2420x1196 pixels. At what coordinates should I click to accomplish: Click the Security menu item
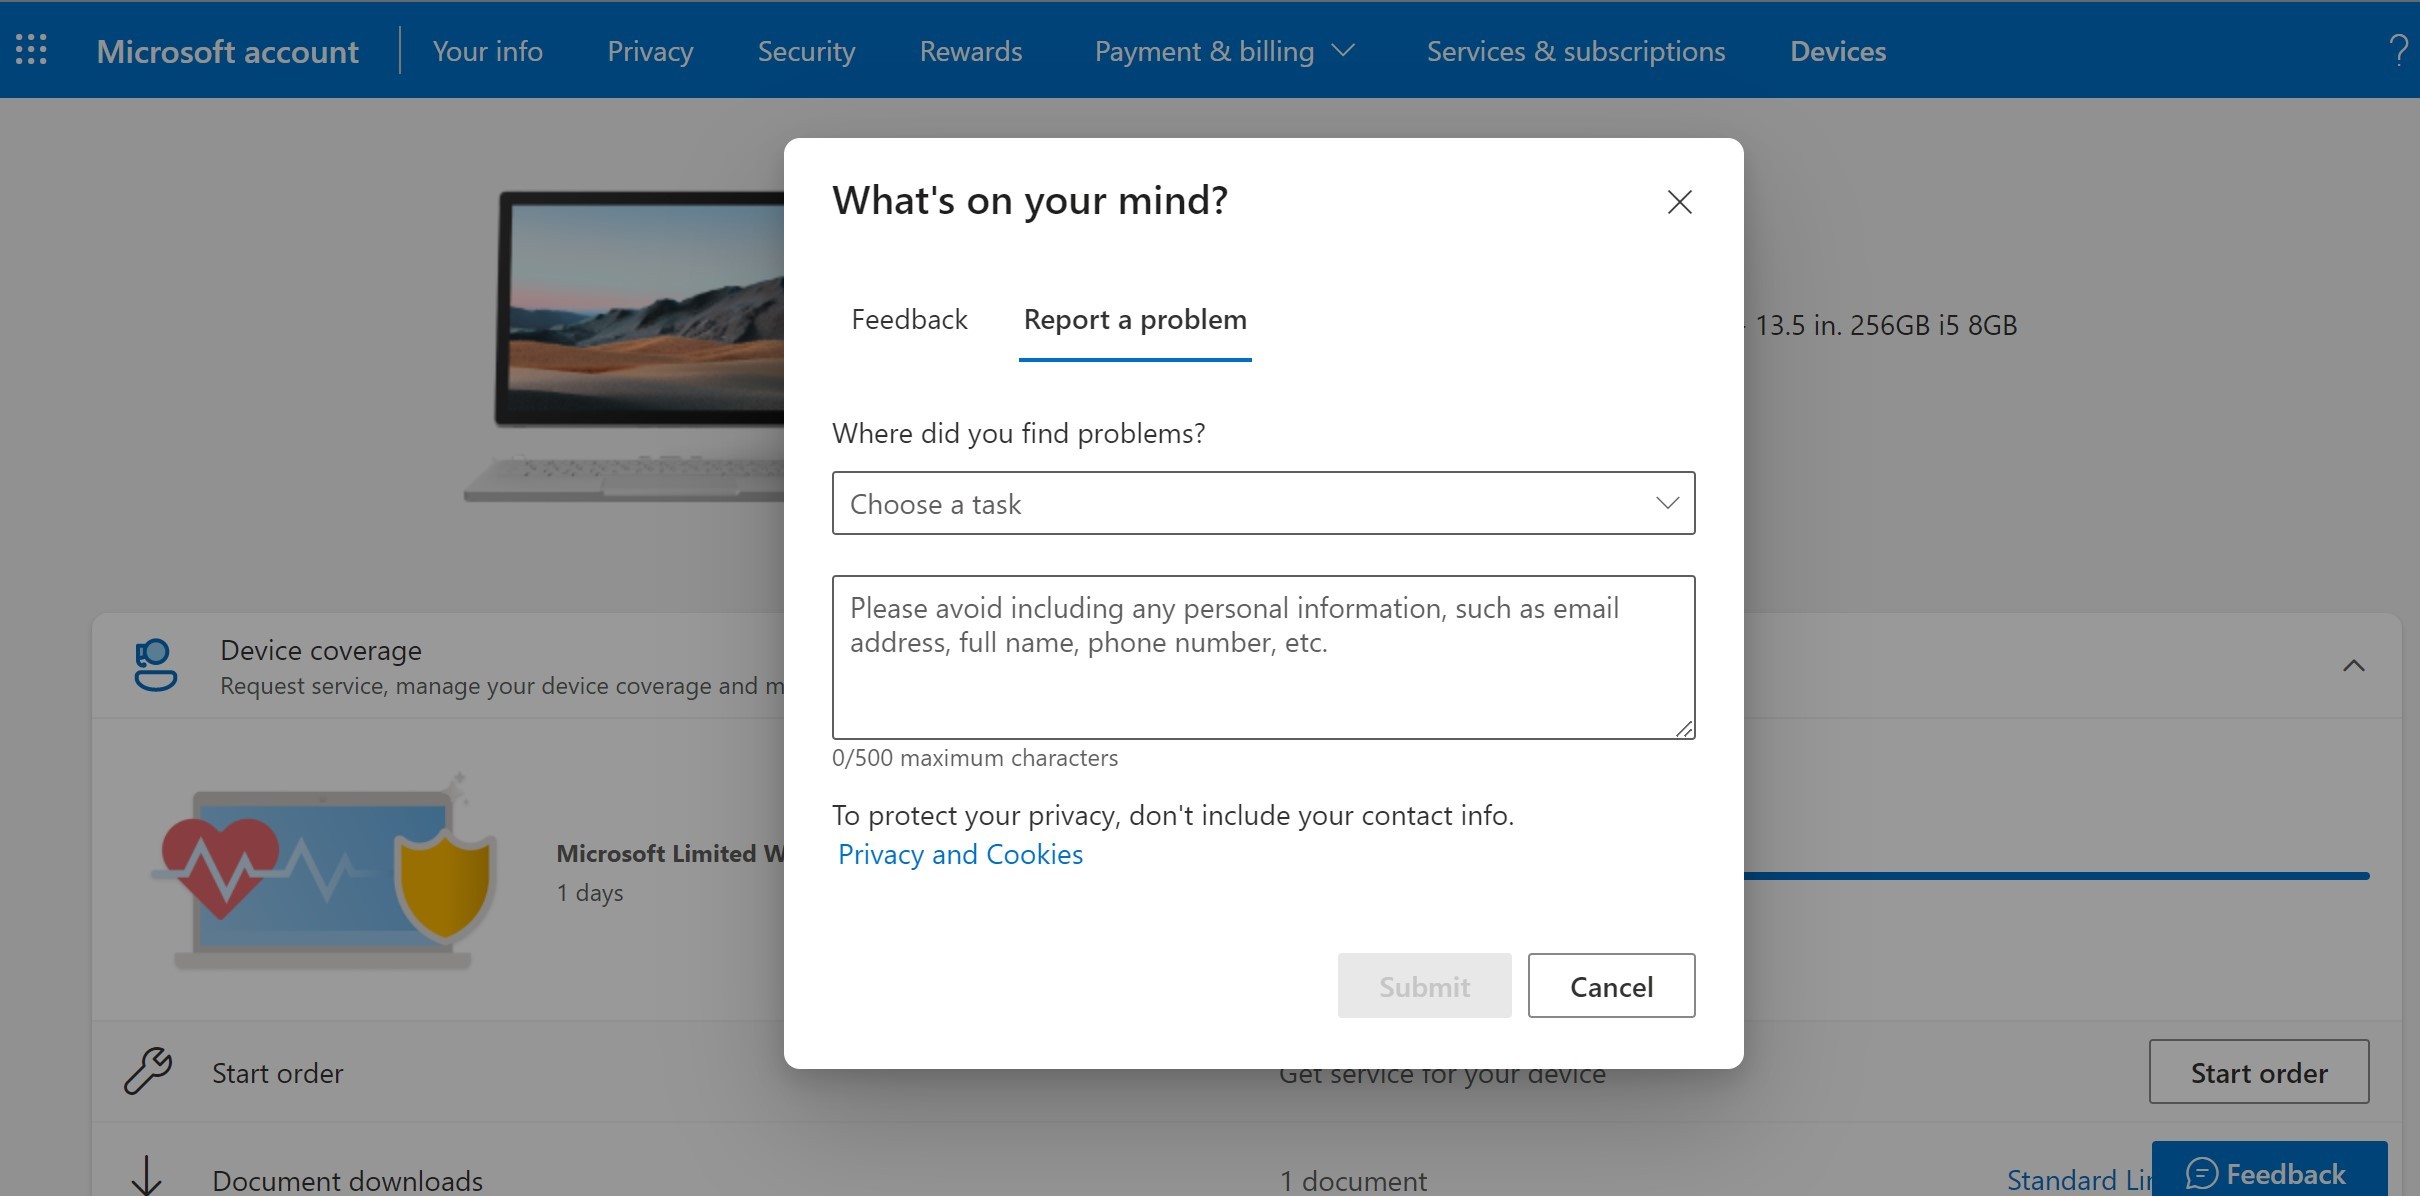(806, 49)
